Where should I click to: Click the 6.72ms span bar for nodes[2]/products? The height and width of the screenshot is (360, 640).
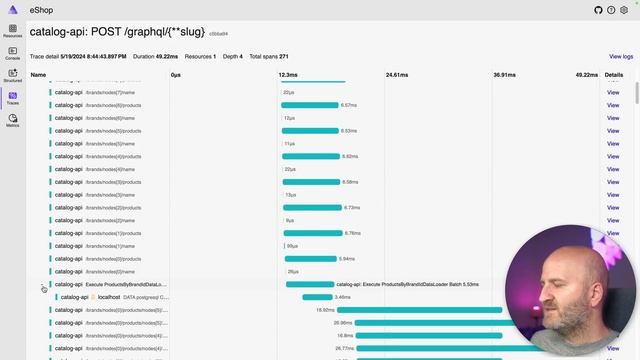[x=312, y=208]
